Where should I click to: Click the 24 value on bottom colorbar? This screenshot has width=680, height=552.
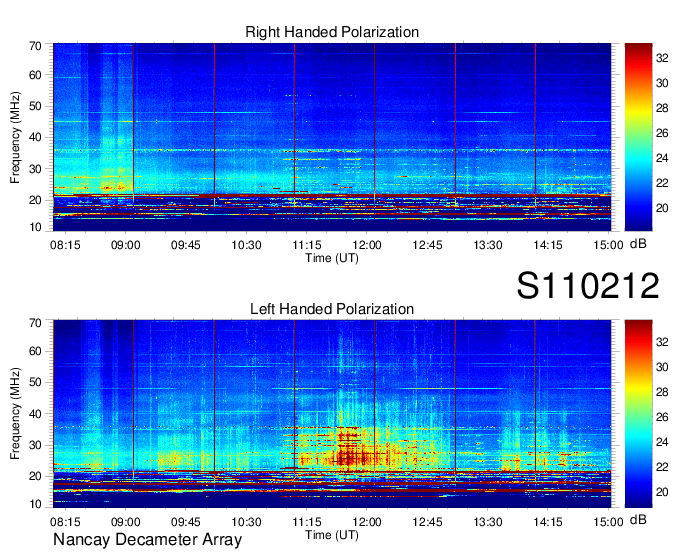pos(662,442)
